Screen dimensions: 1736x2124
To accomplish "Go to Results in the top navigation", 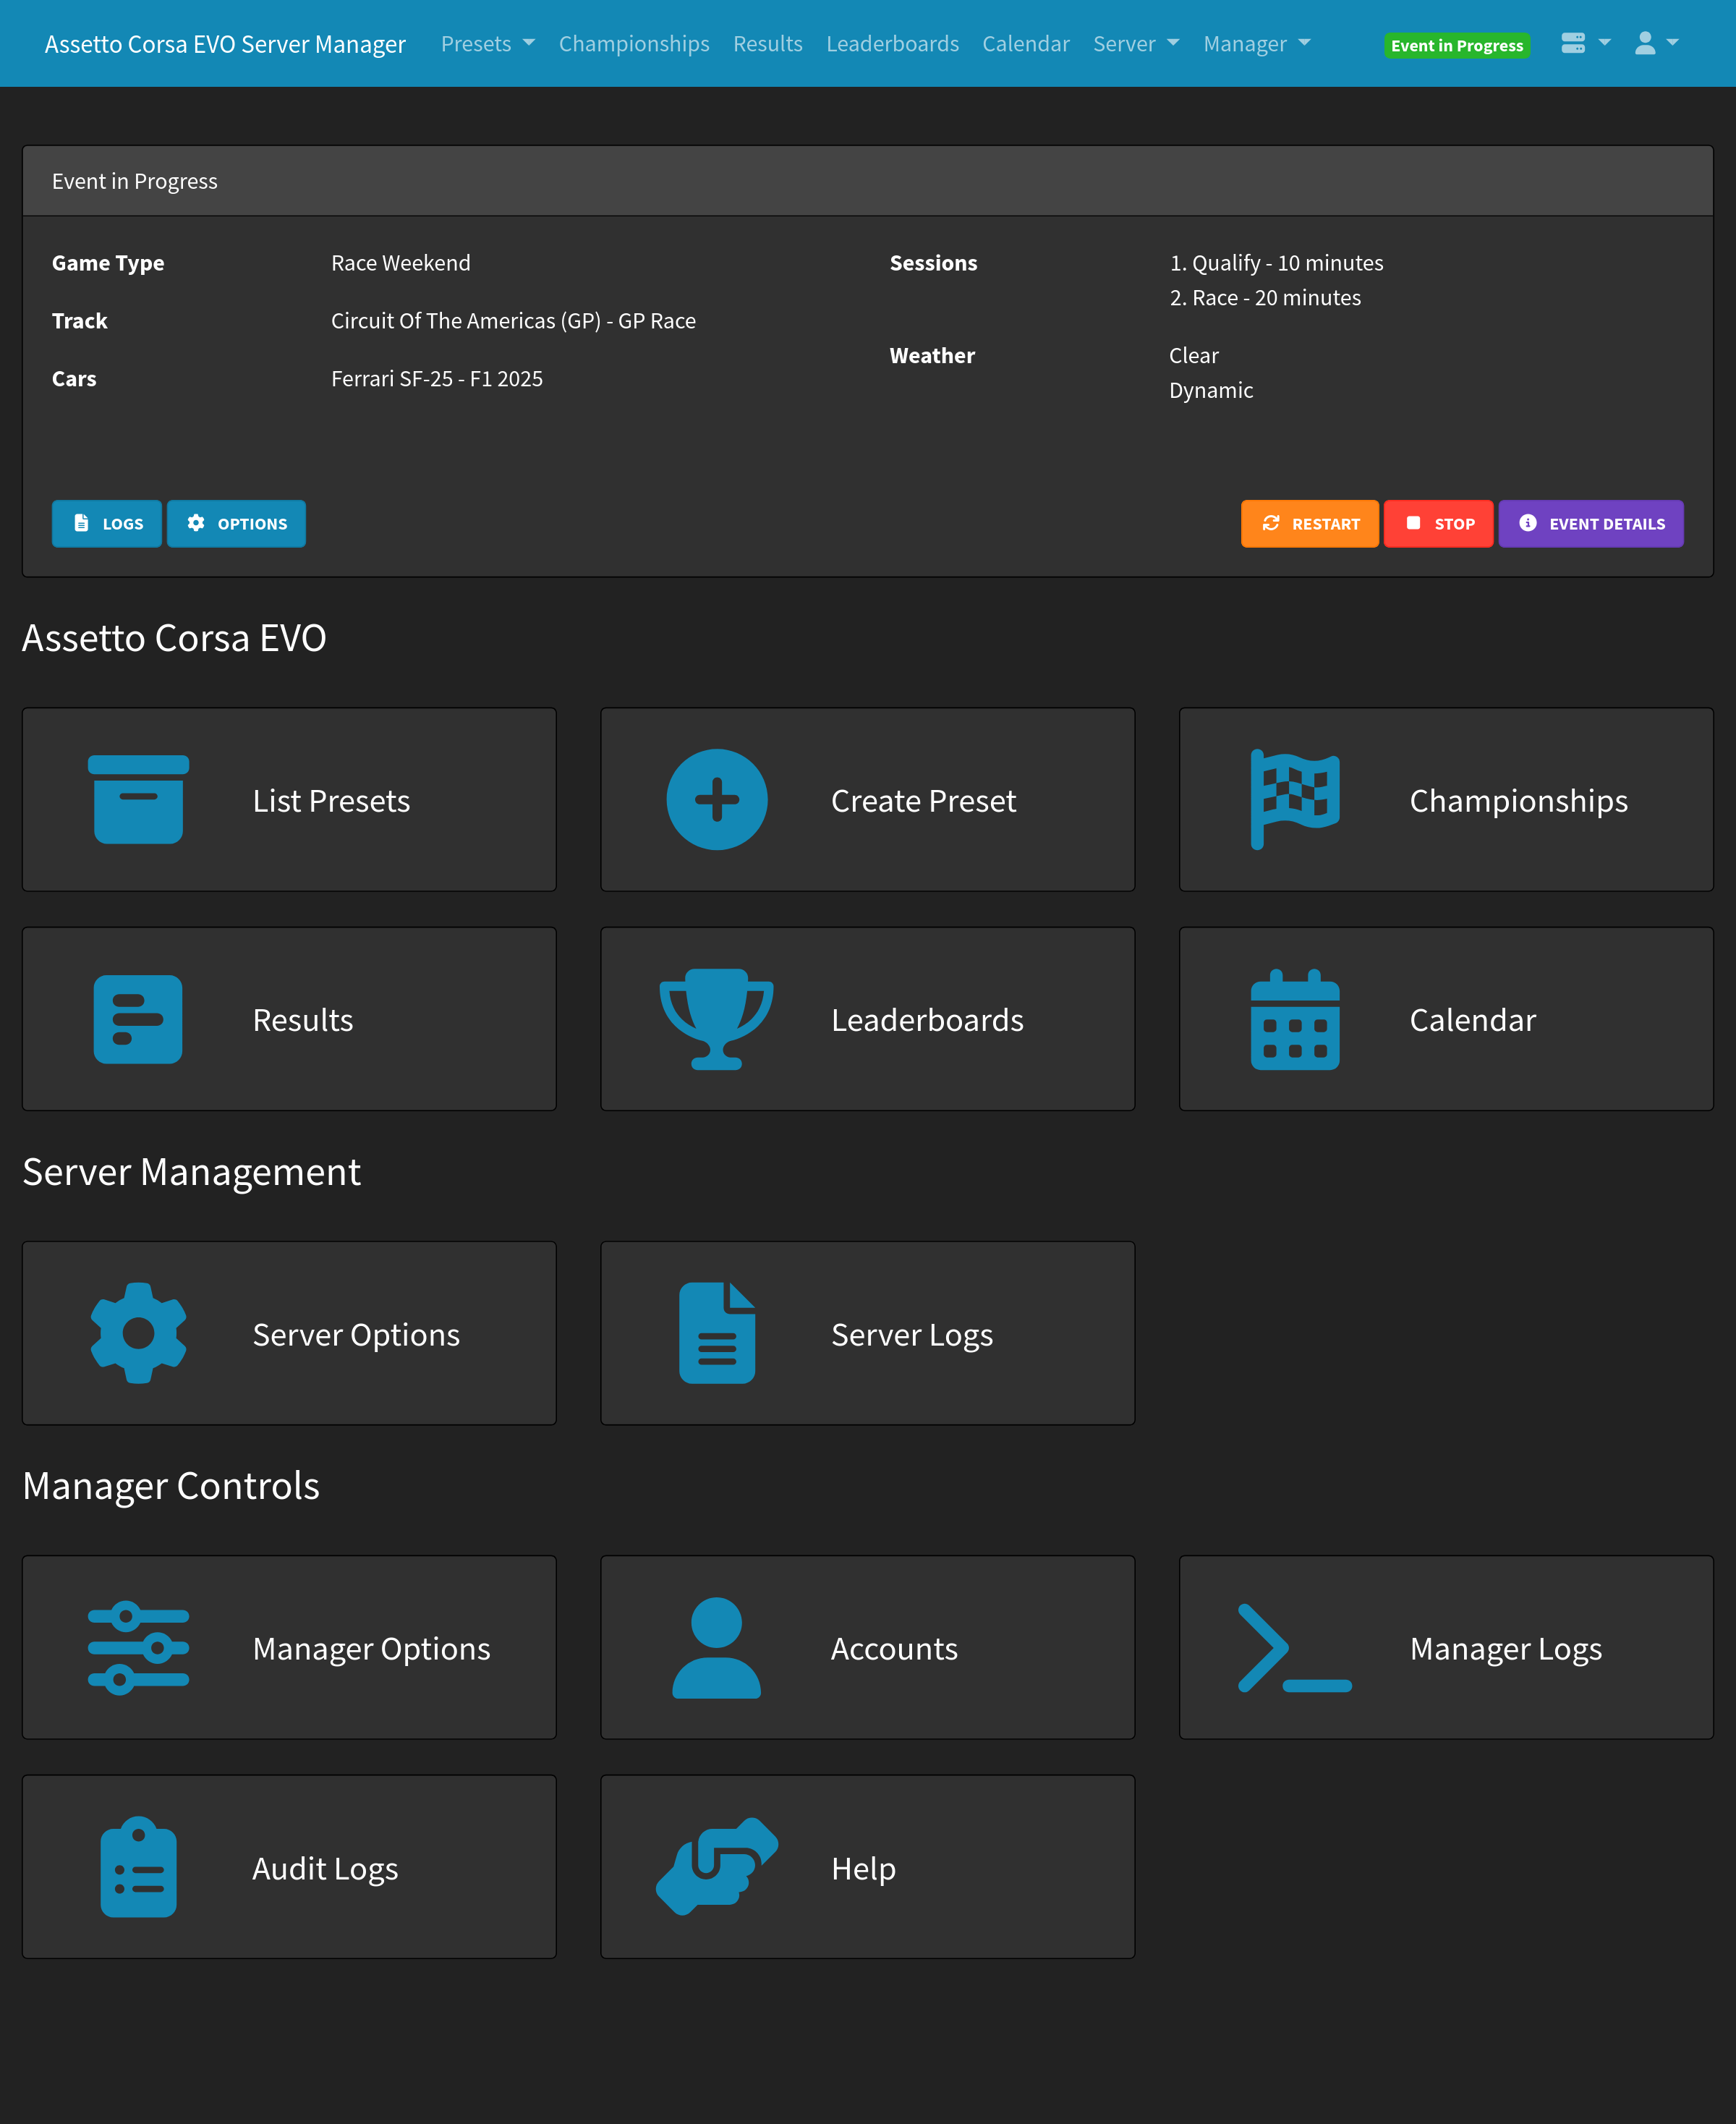I will [768, 43].
